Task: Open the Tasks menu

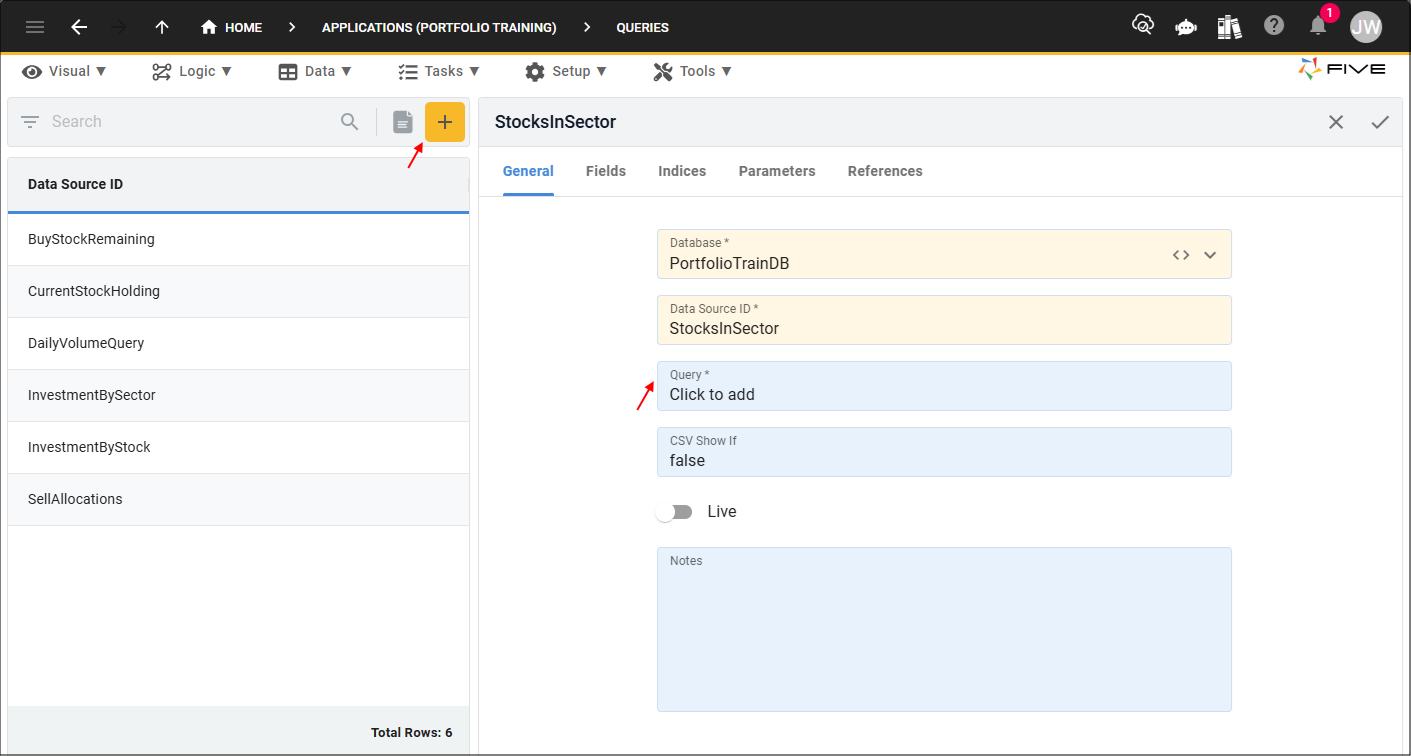Action: point(438,71)
